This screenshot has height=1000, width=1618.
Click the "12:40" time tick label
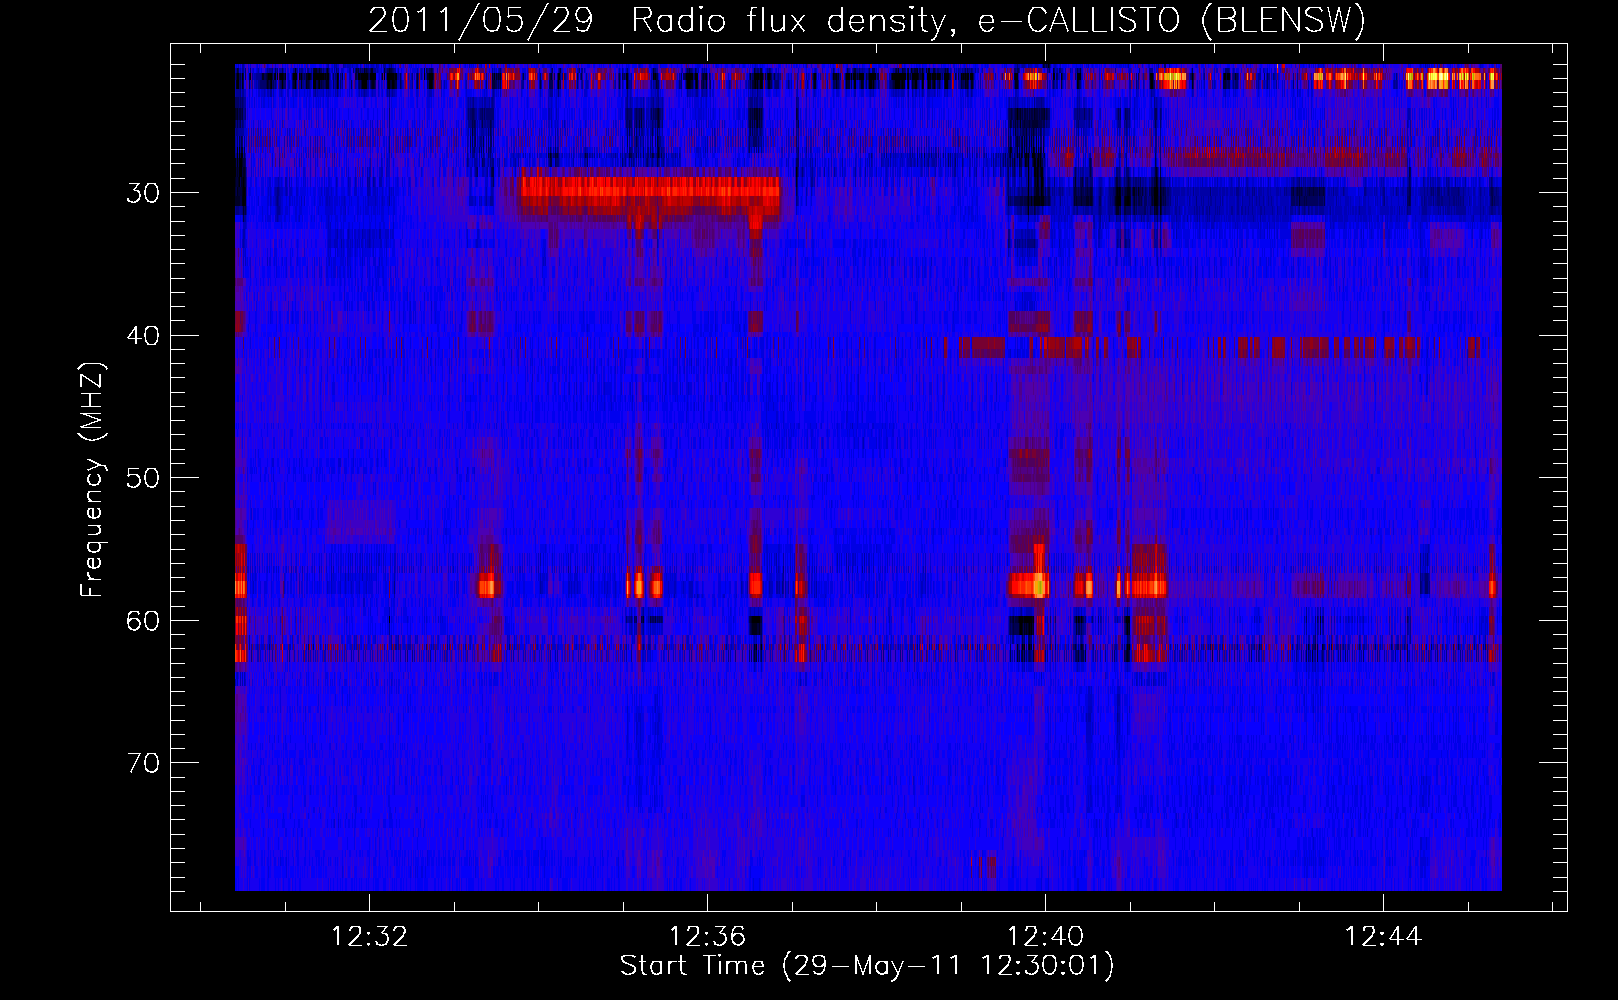[x=1045, y=937]
